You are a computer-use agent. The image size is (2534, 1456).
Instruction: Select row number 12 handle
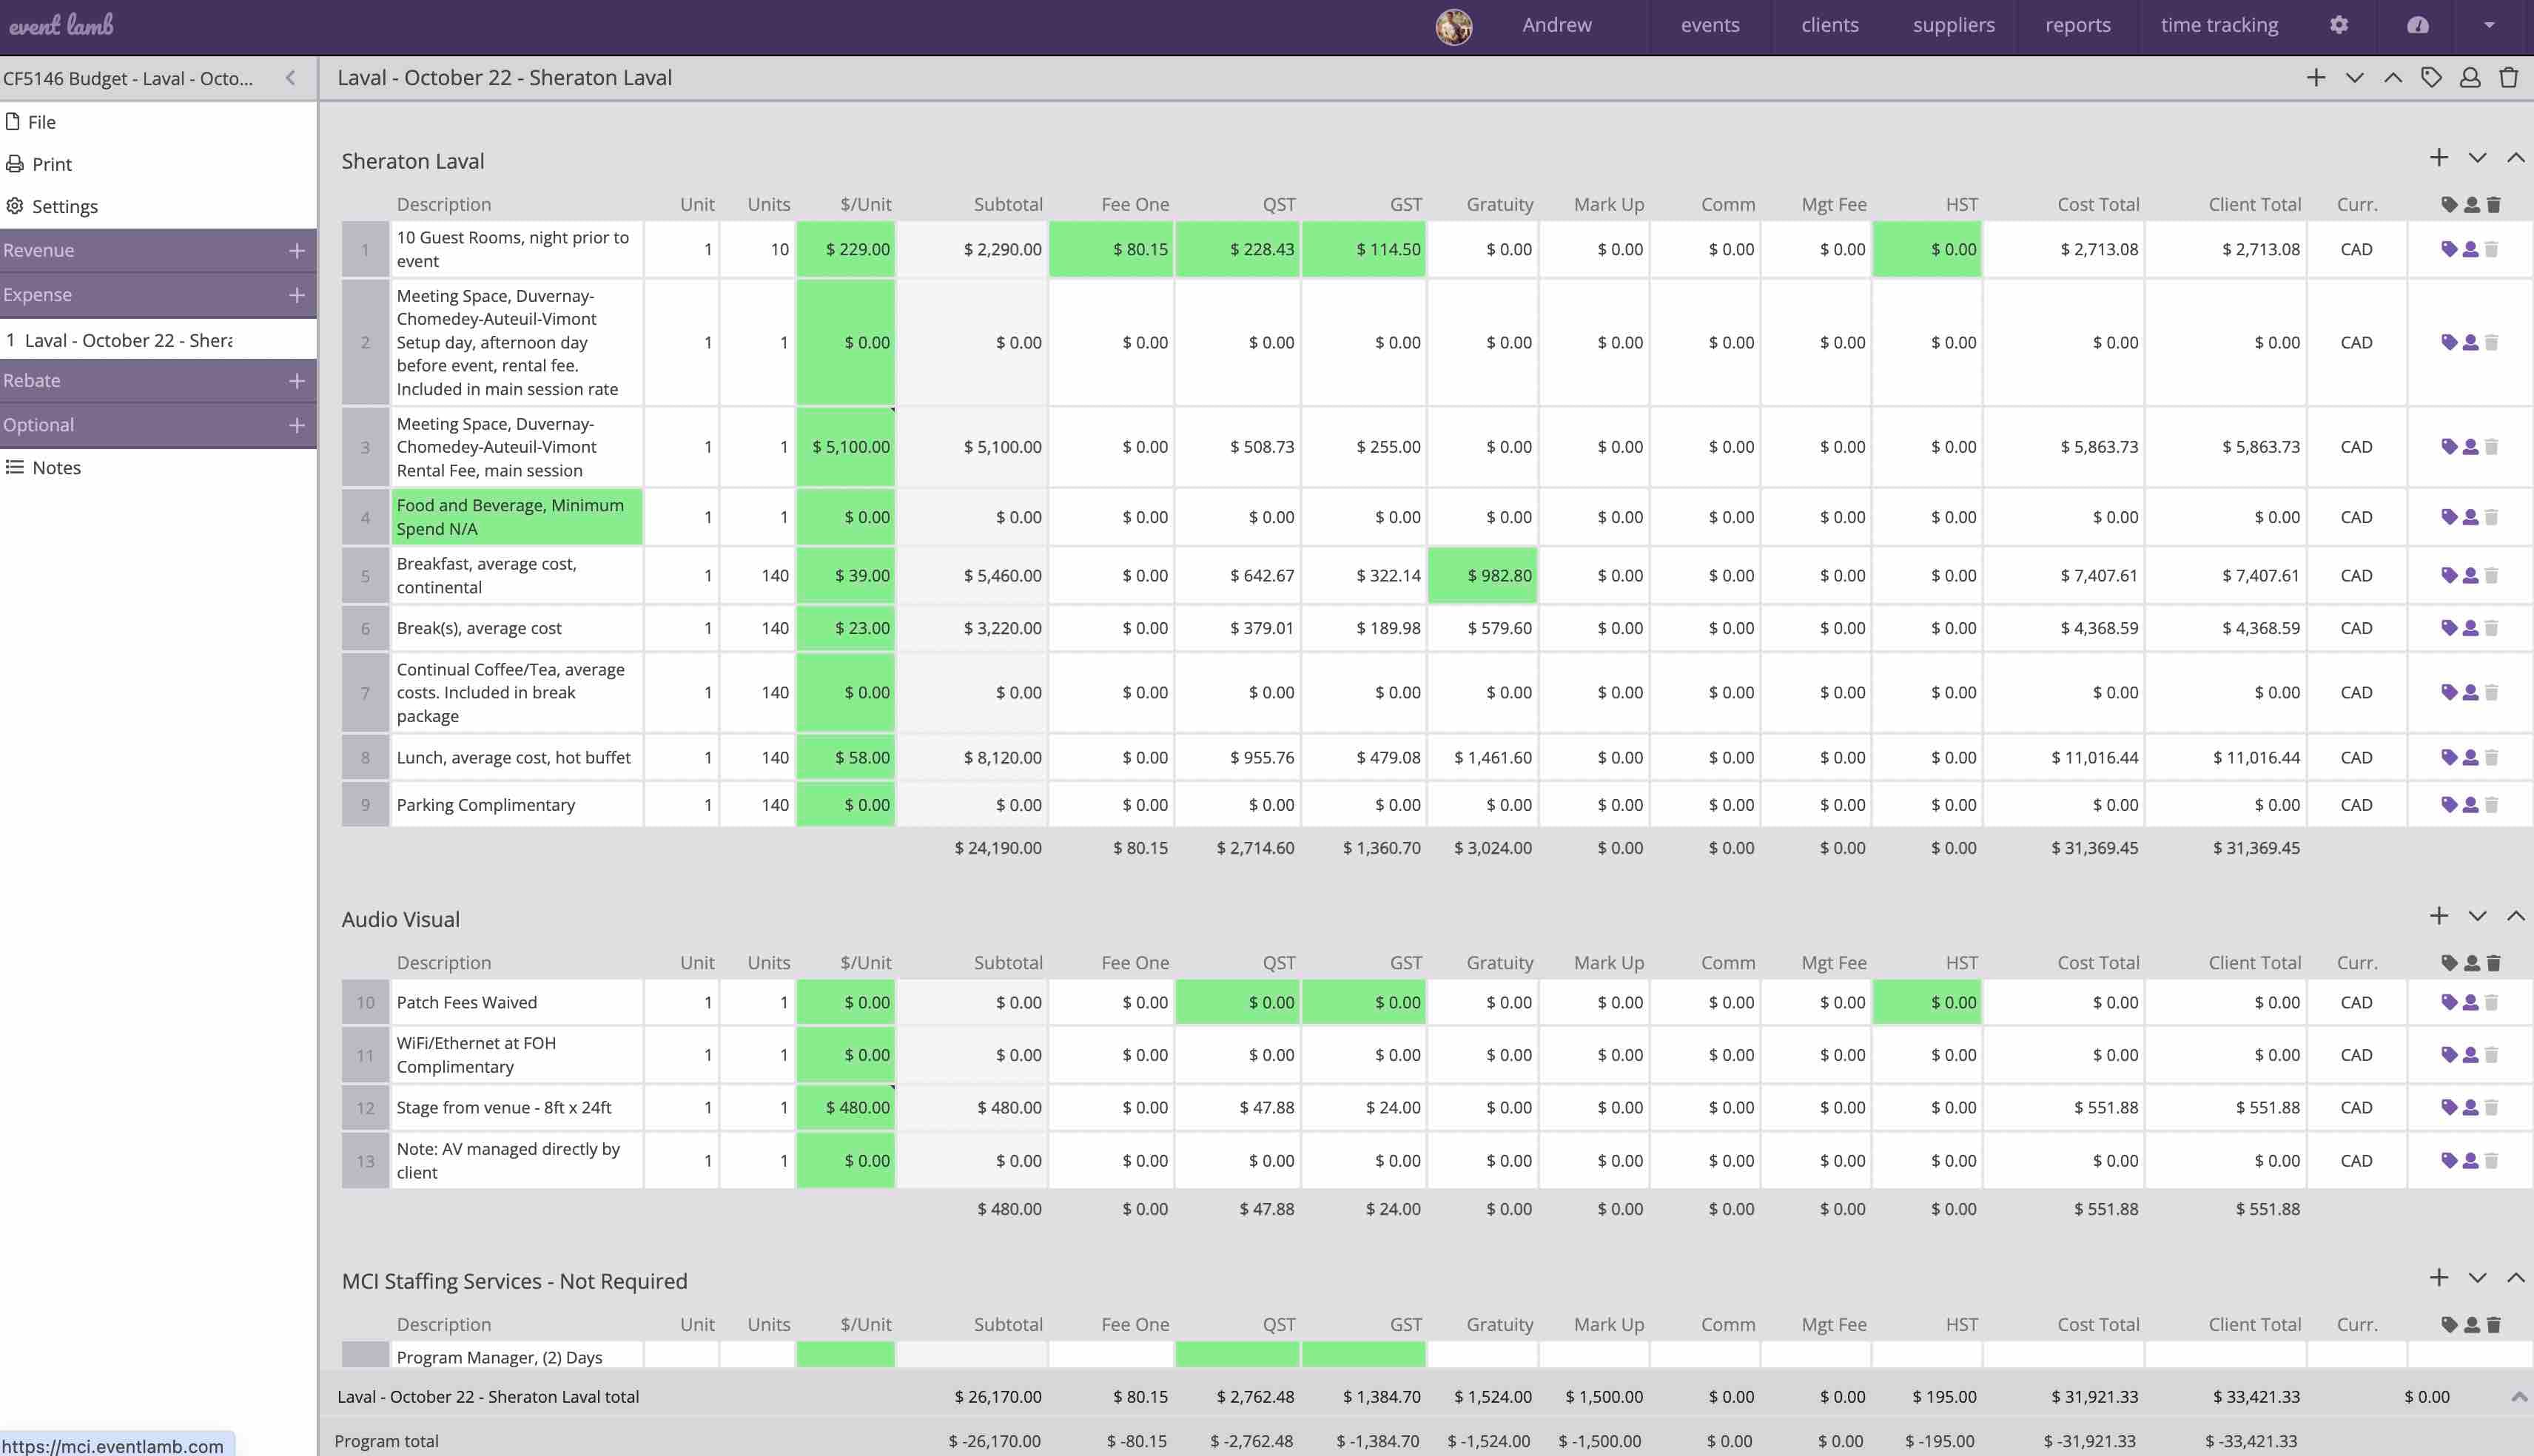(365, 1107)
